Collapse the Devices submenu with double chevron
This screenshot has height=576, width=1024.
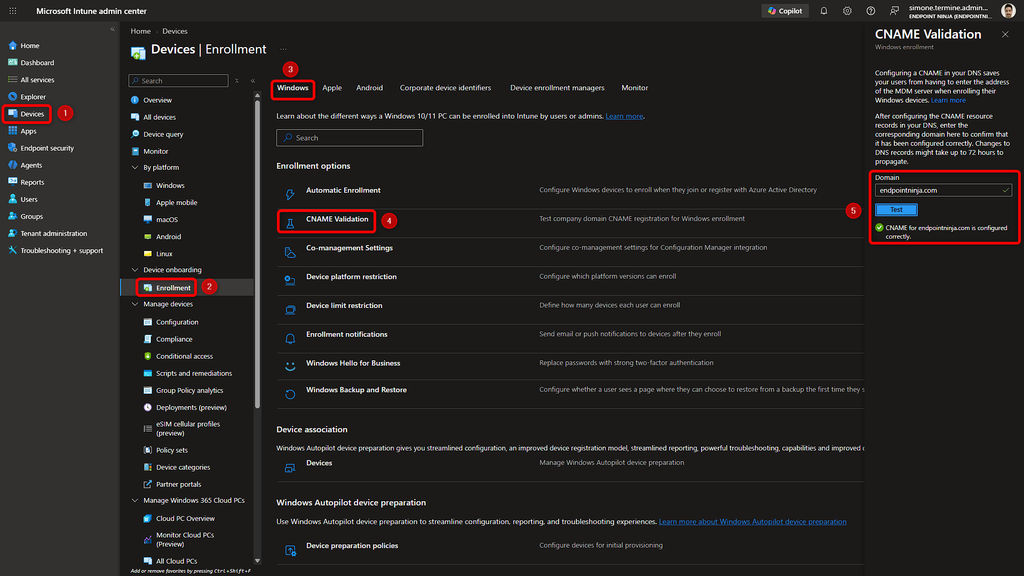tap(253, 81)
